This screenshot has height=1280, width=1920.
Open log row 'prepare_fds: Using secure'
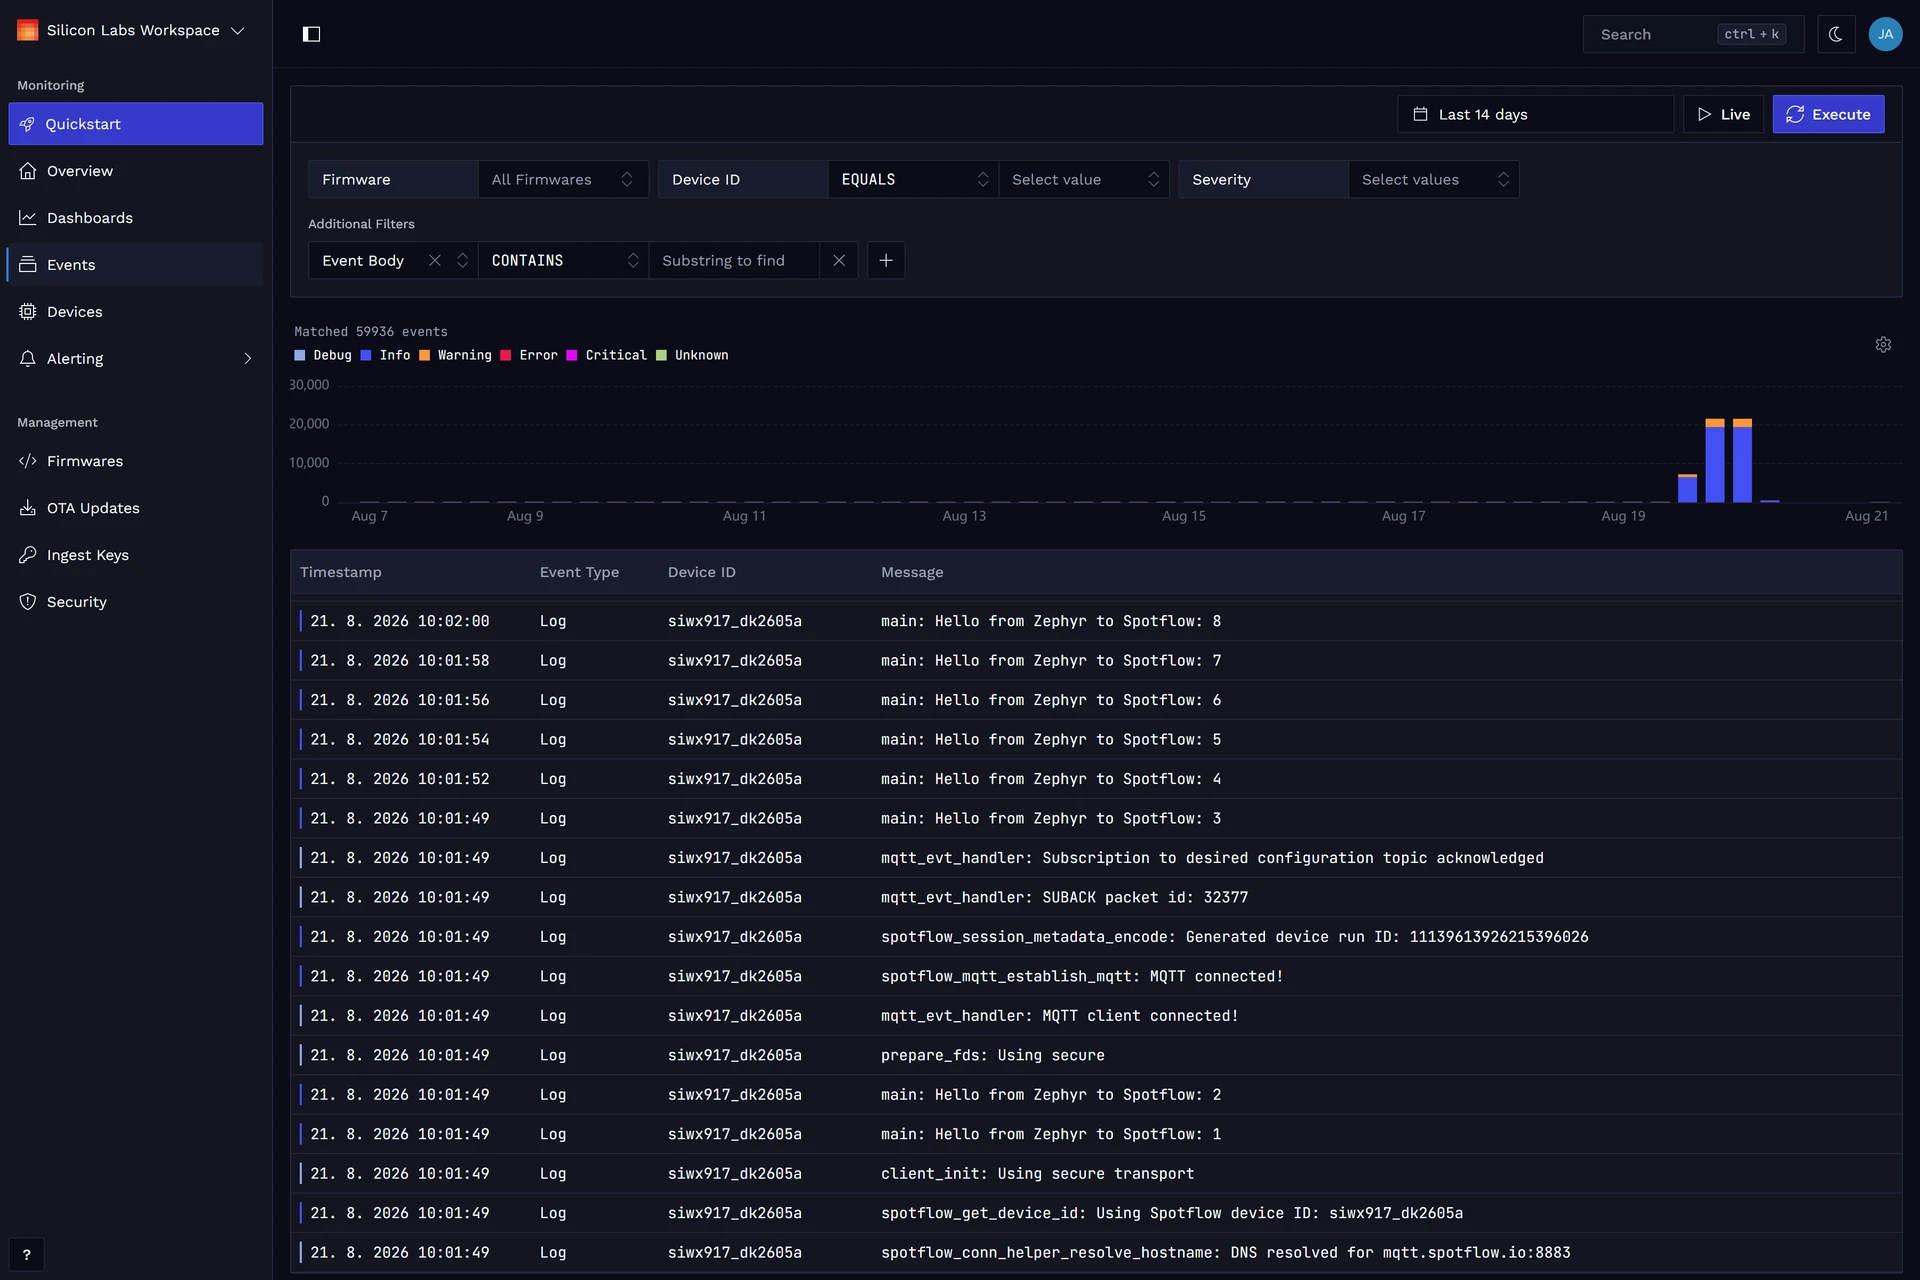1096,1055
